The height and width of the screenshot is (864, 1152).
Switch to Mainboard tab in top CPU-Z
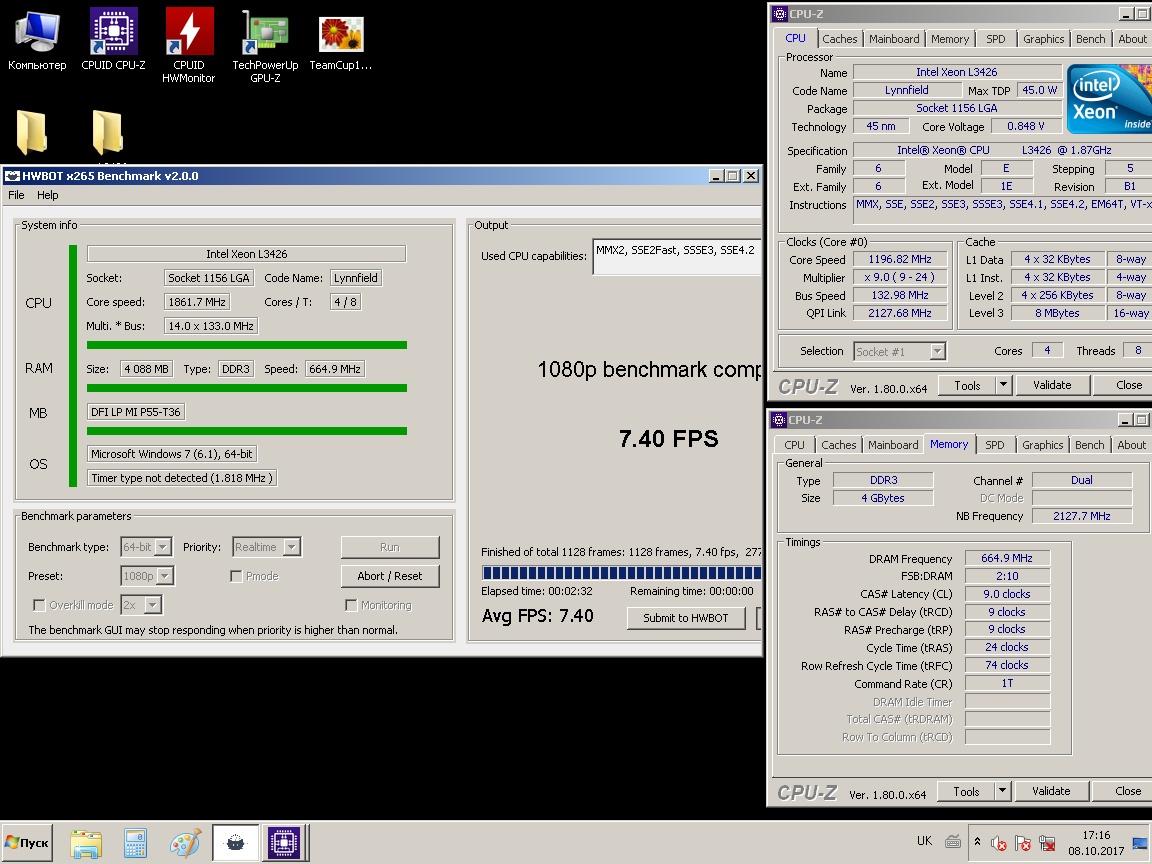coord(893,39)
